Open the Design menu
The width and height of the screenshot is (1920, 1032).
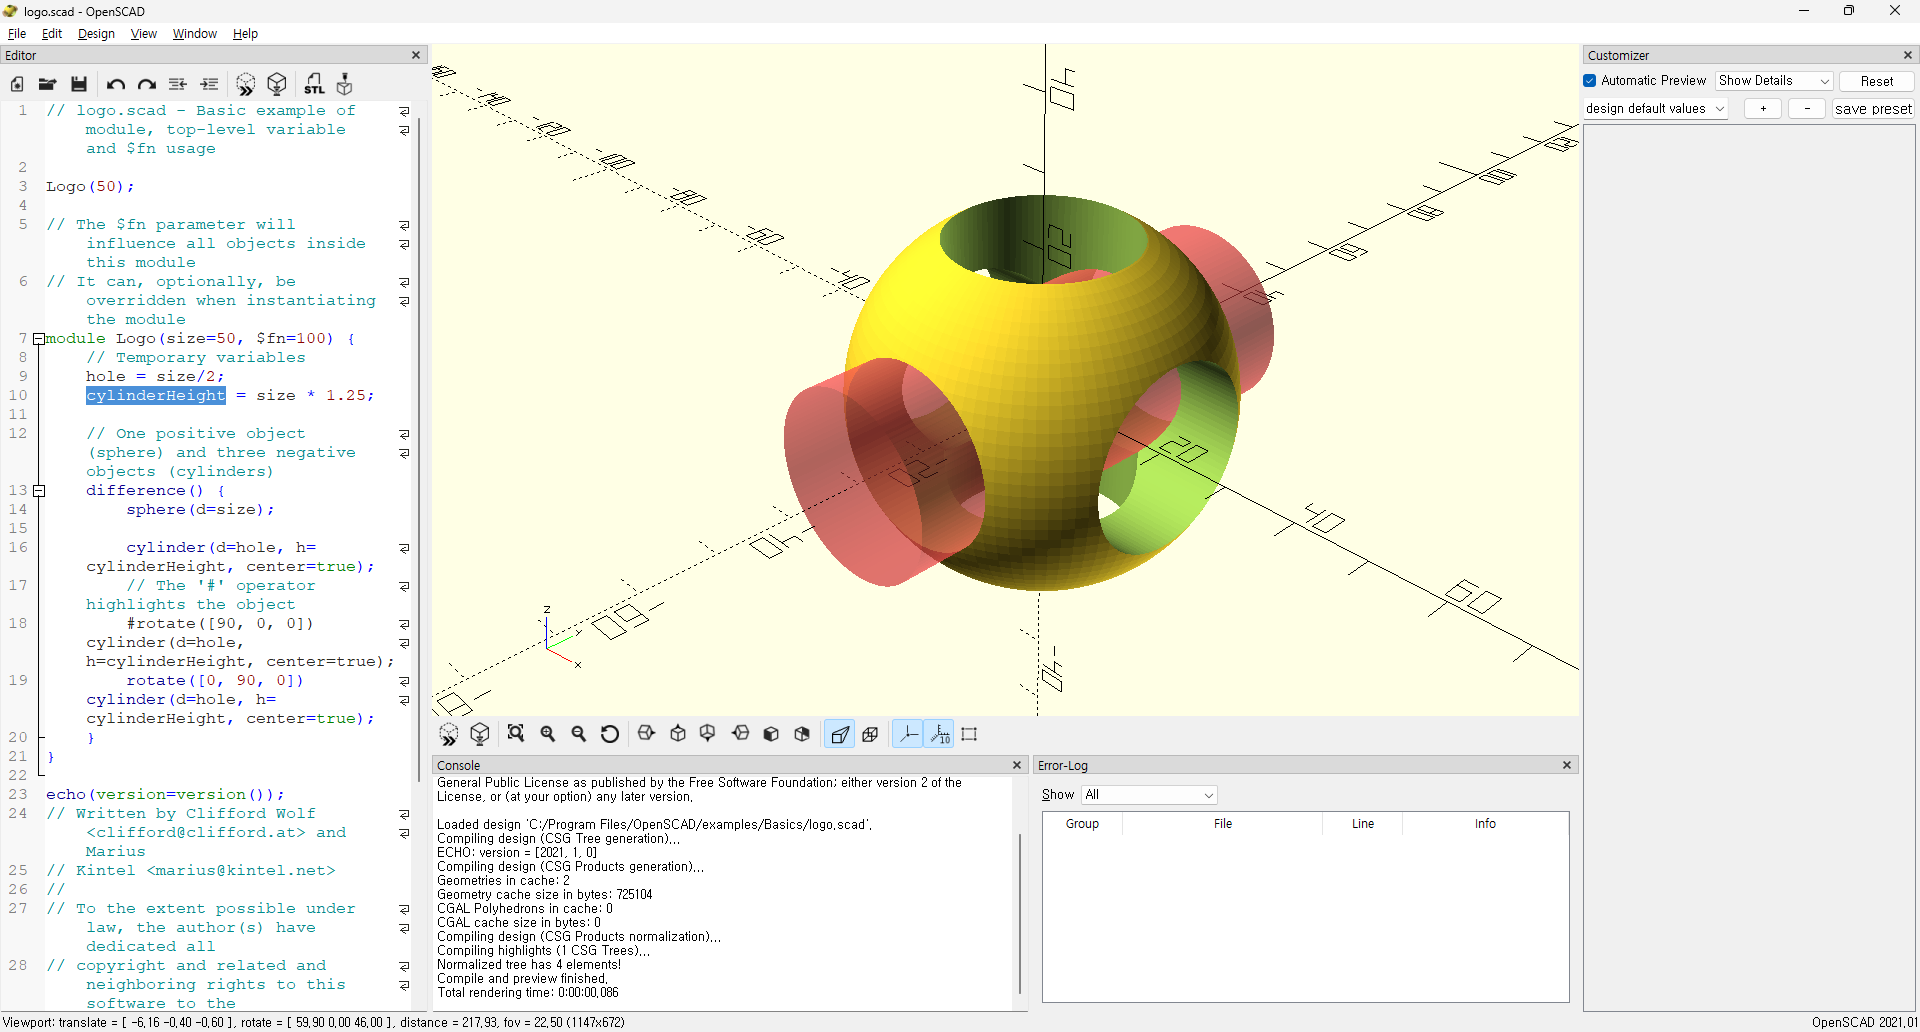coord(96,34)
